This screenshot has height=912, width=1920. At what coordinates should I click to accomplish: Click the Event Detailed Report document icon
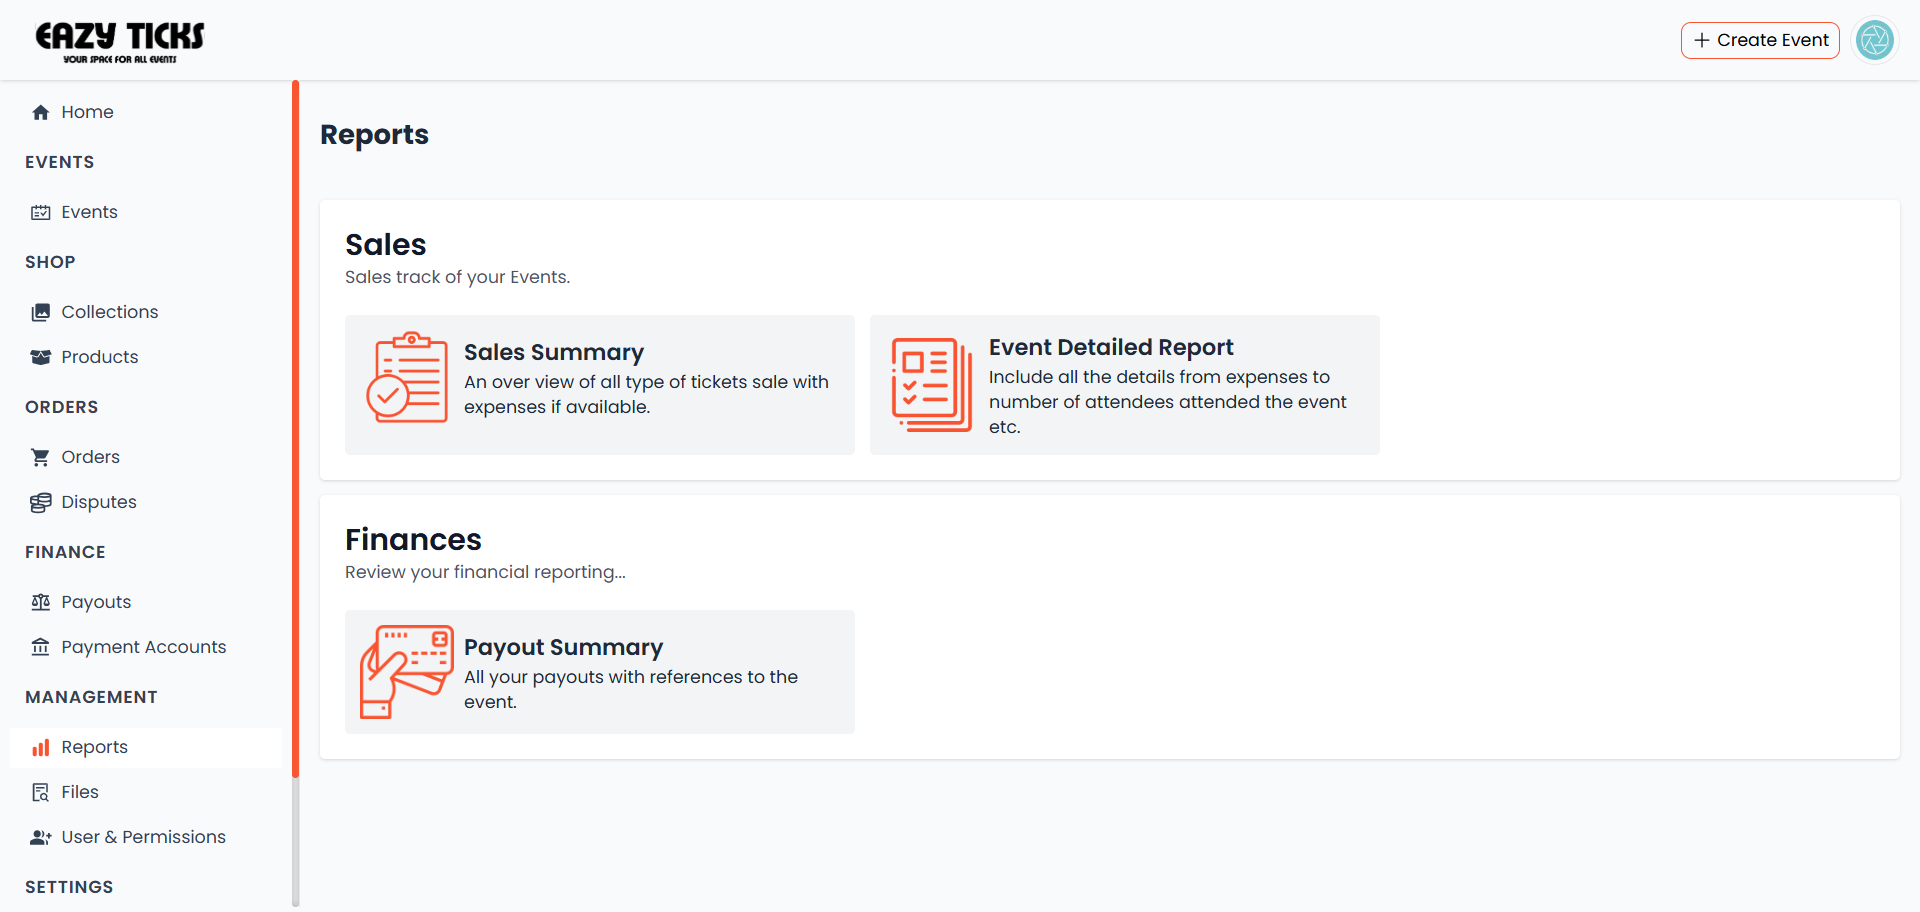931,385
